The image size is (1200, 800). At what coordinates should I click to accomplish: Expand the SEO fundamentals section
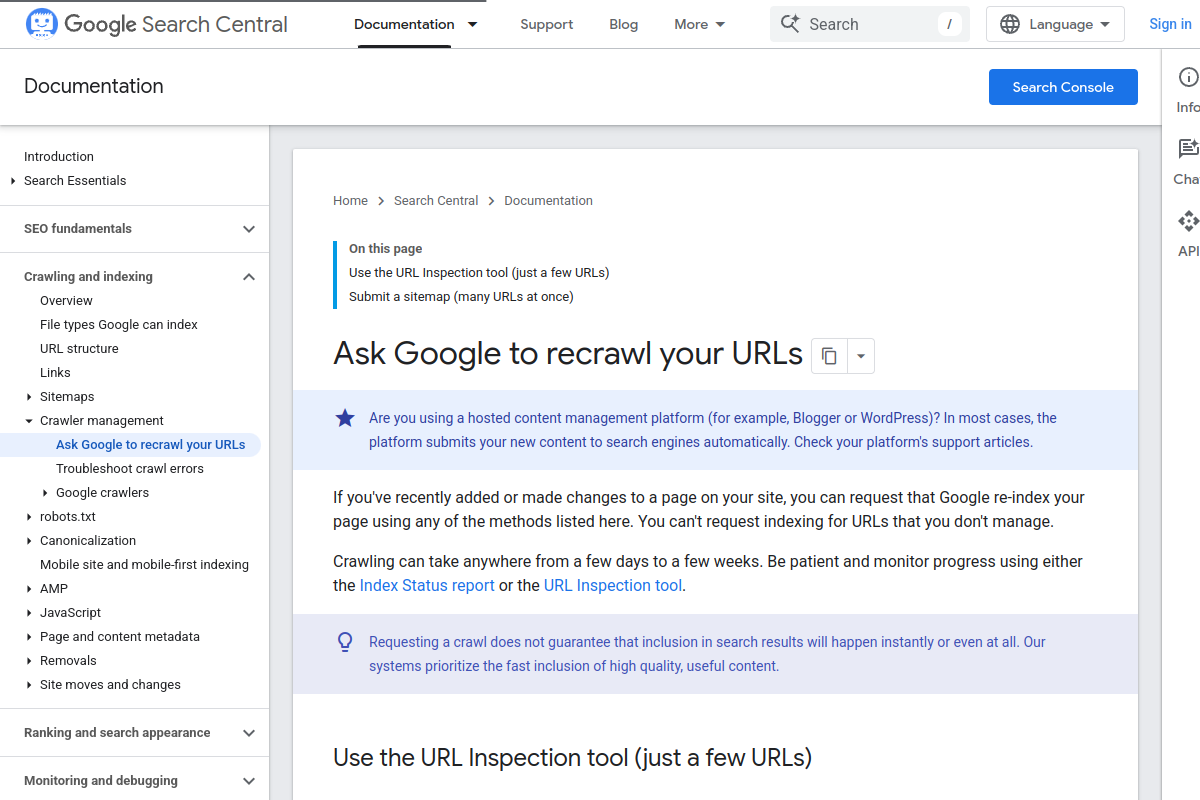(249, 229)
